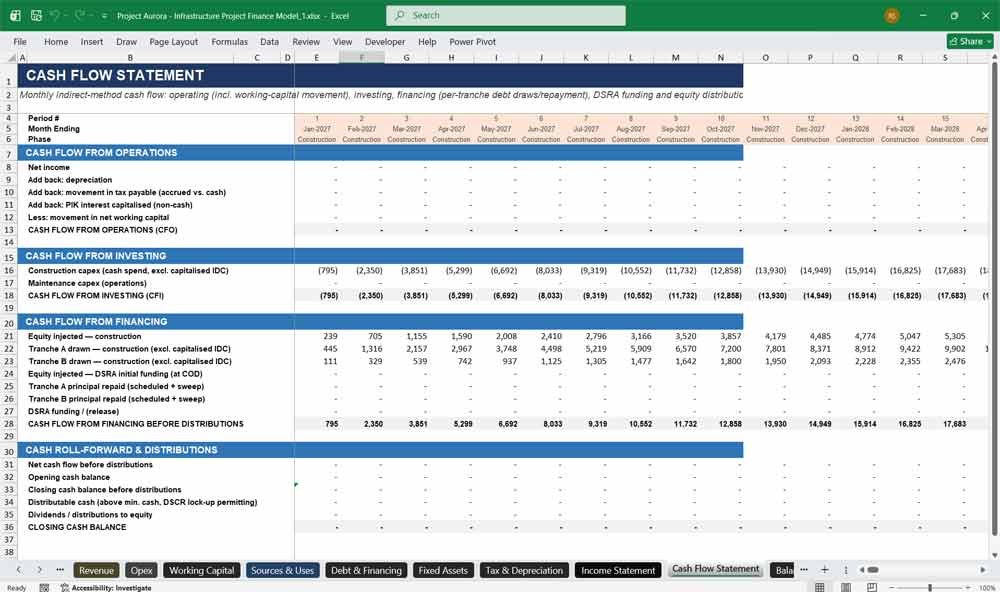The height and width of the screenshot is (592, 1000).
Task: Open the Help ribbon tab
Action: coord(427,41)
